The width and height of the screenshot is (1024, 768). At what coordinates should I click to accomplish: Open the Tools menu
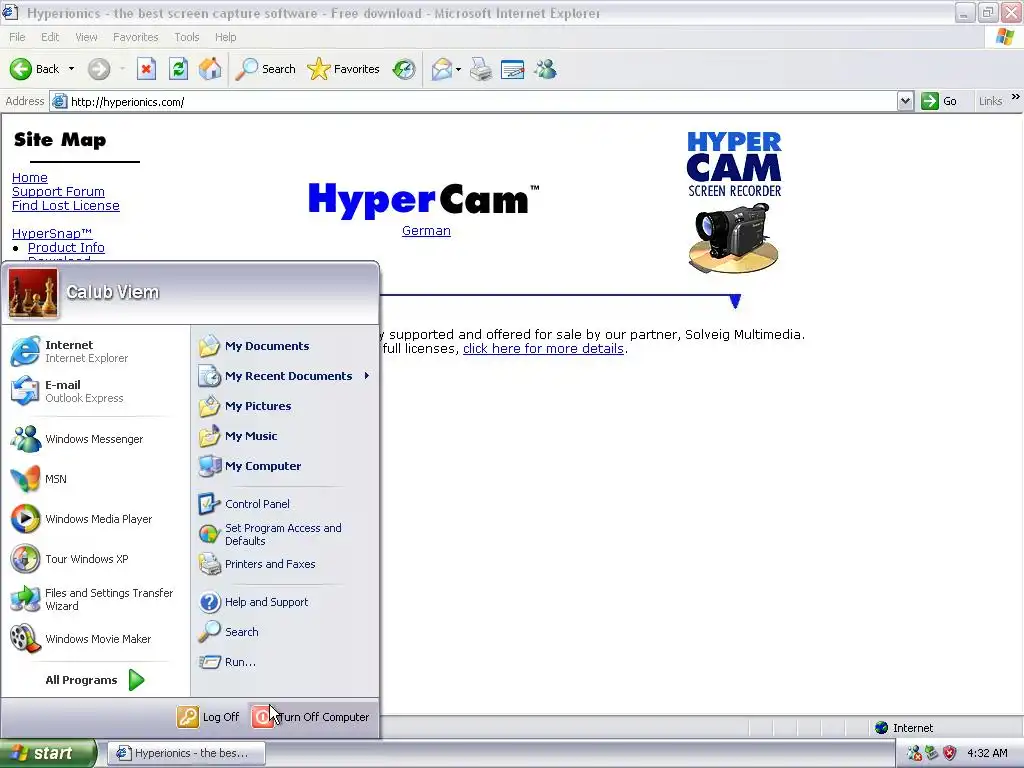coord(187,37)
